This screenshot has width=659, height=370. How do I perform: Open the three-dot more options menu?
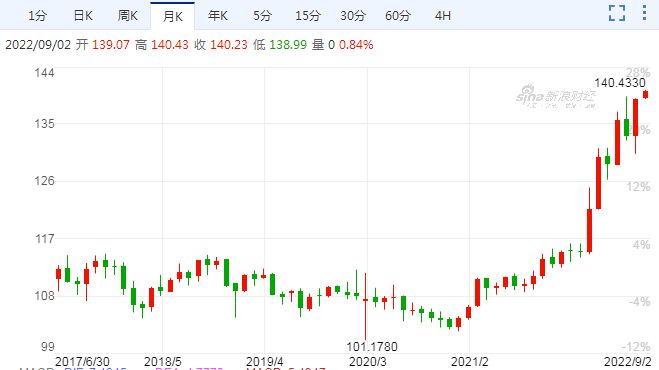[x=644, y=13]
